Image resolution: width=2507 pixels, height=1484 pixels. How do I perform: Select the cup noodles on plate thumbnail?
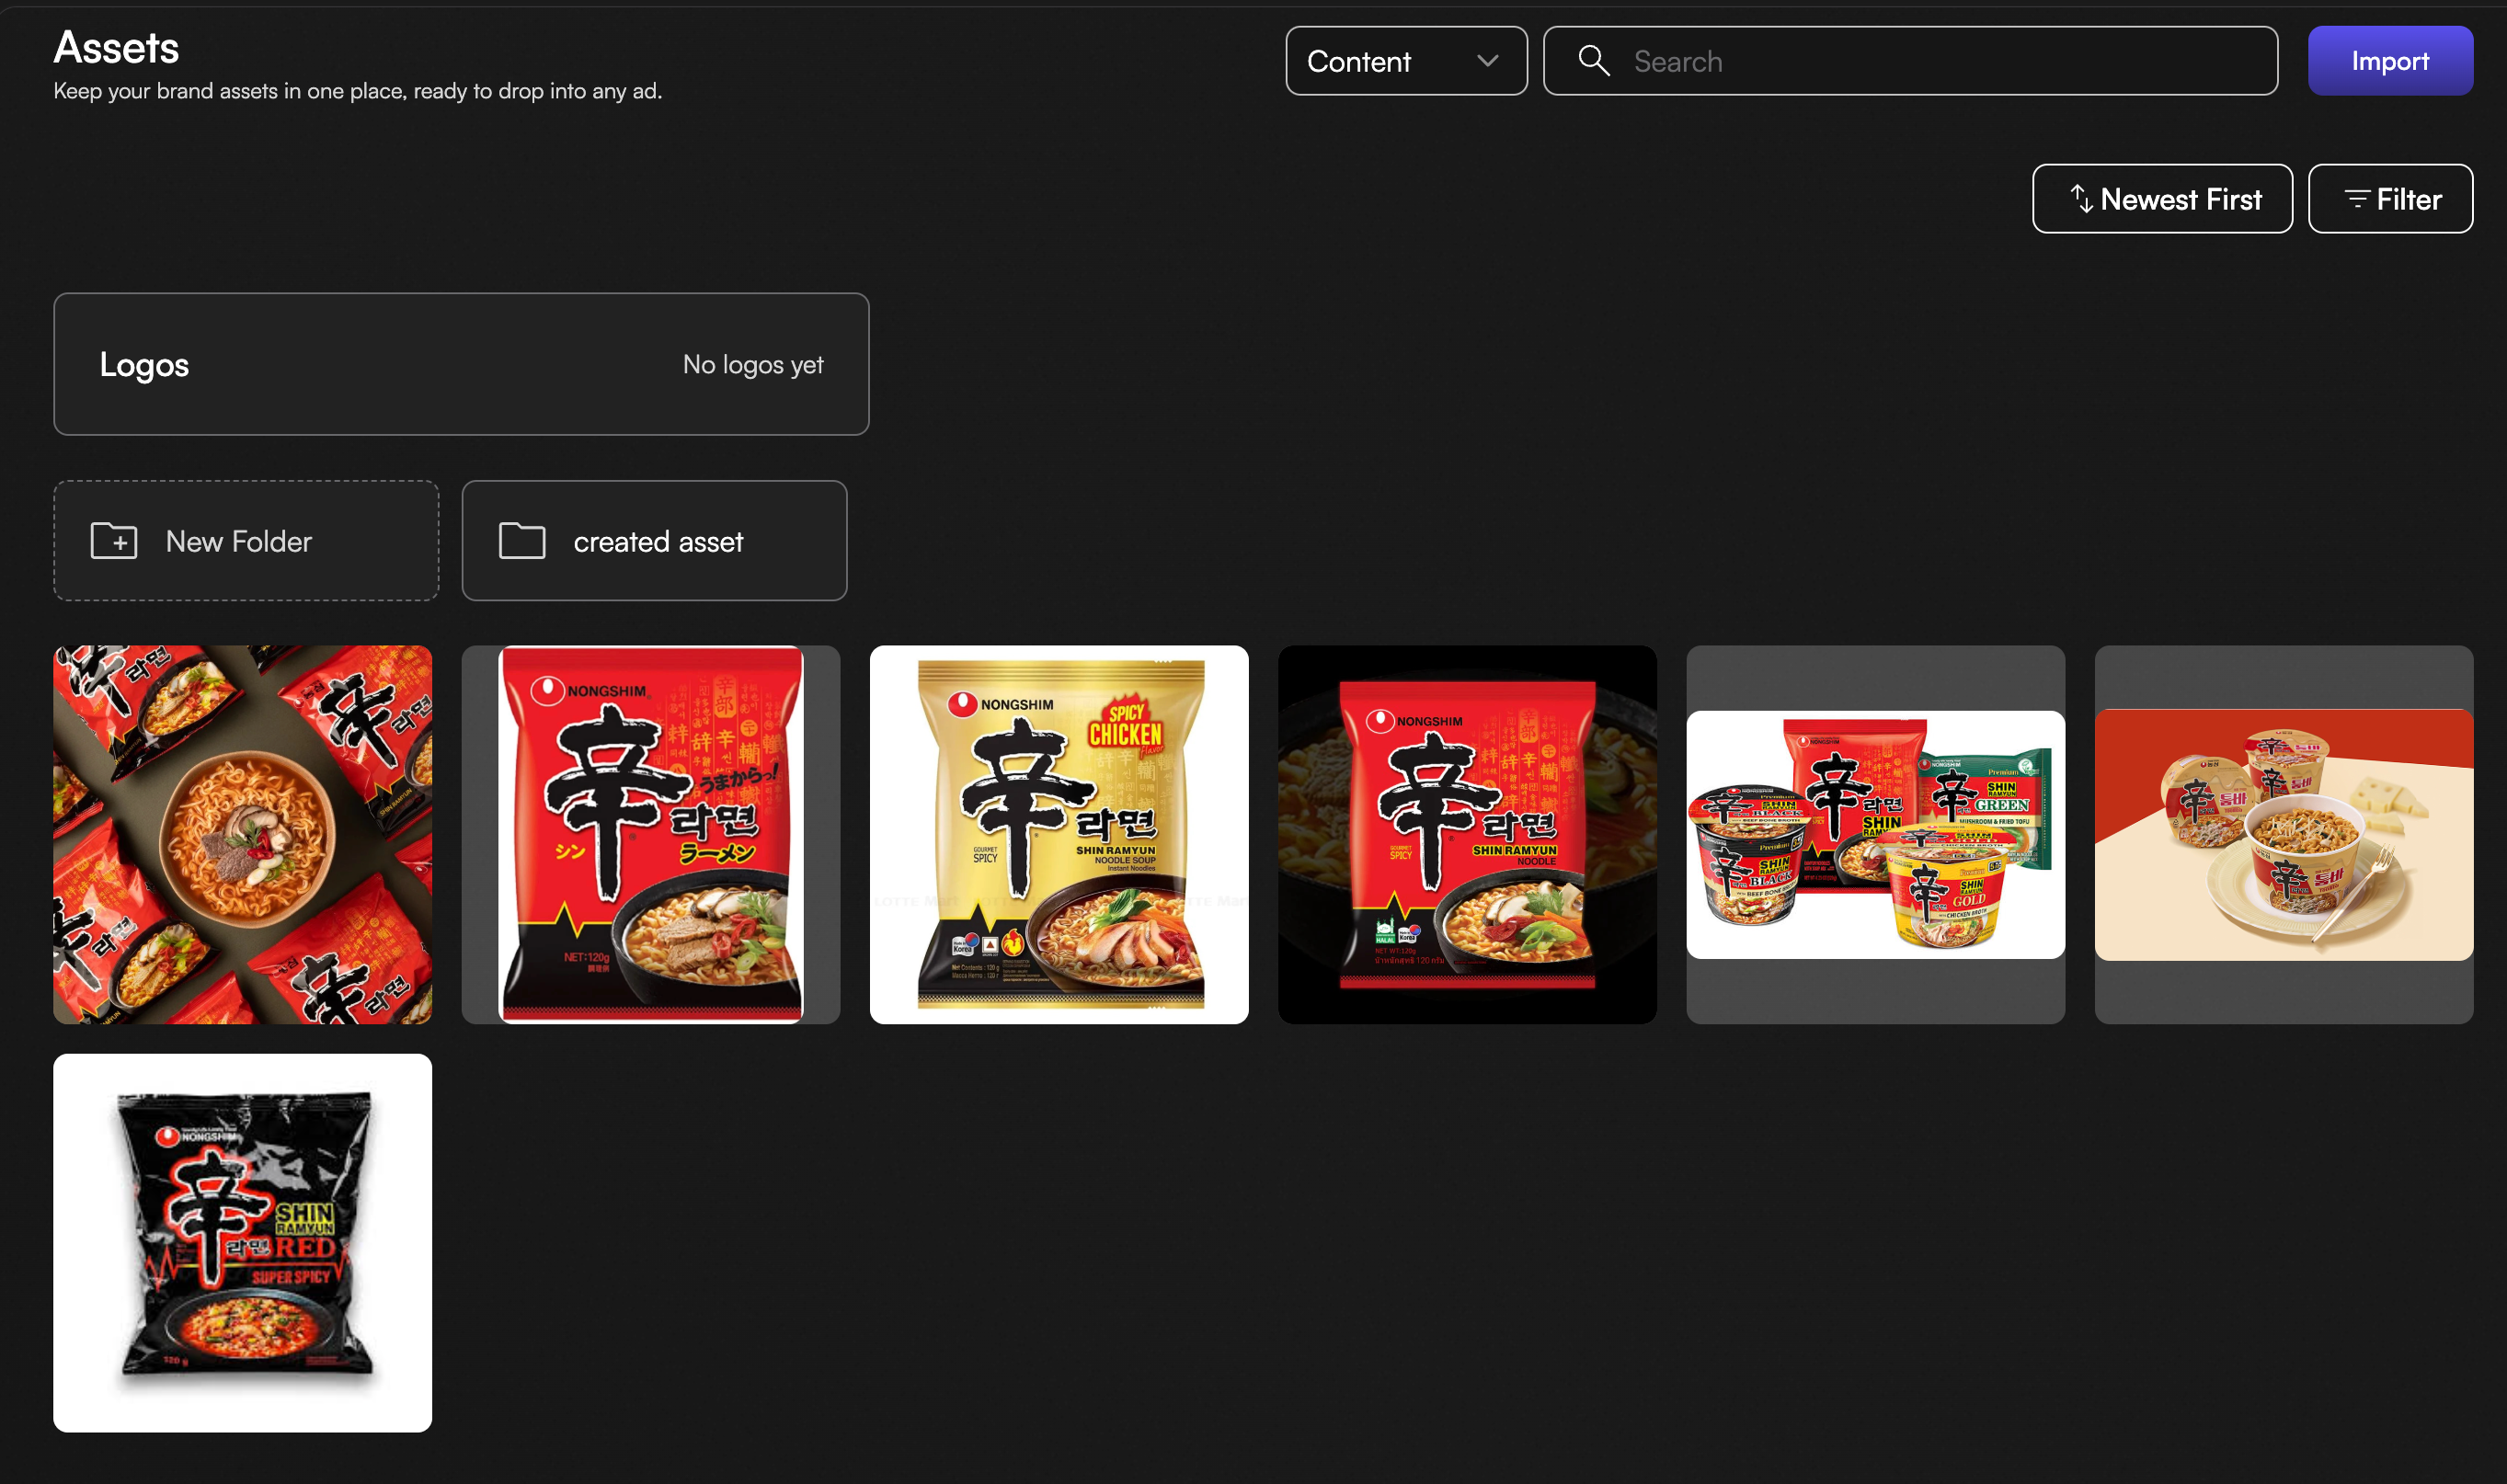(x=2284, y=835)
